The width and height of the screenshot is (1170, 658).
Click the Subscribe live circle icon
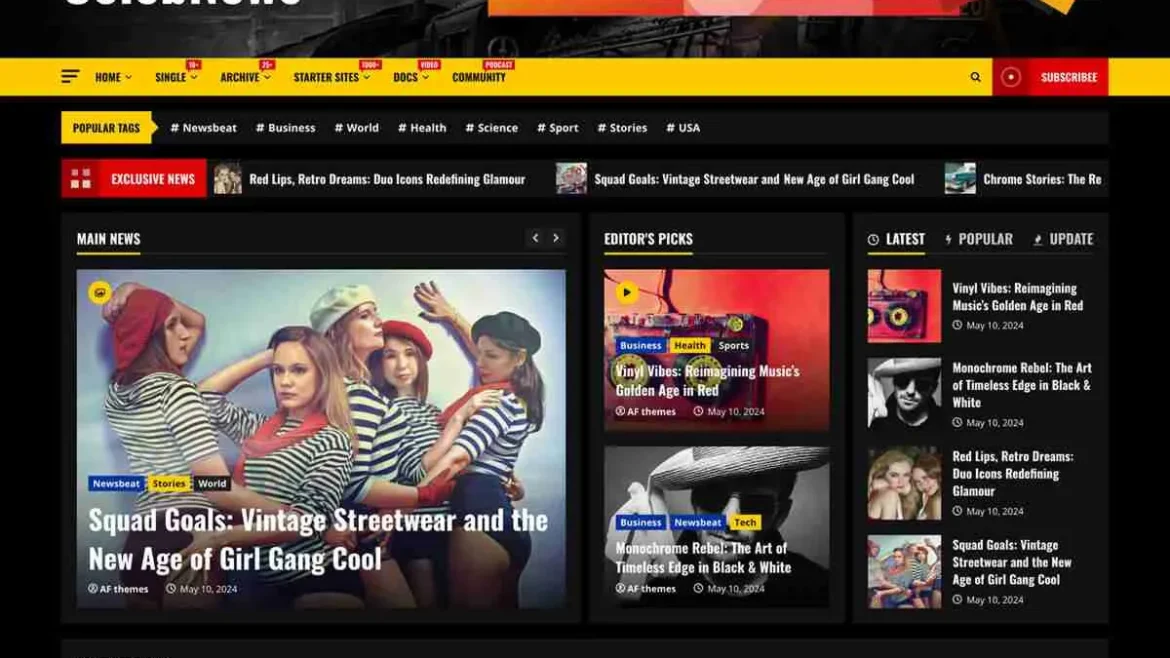tap(1011, 77)
